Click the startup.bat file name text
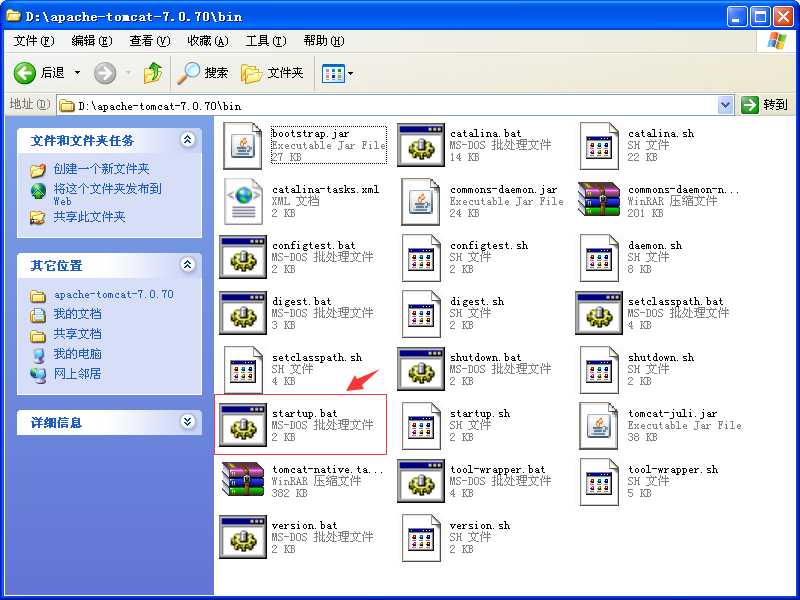Screen dimensions: 800x600 click(305, 413)
